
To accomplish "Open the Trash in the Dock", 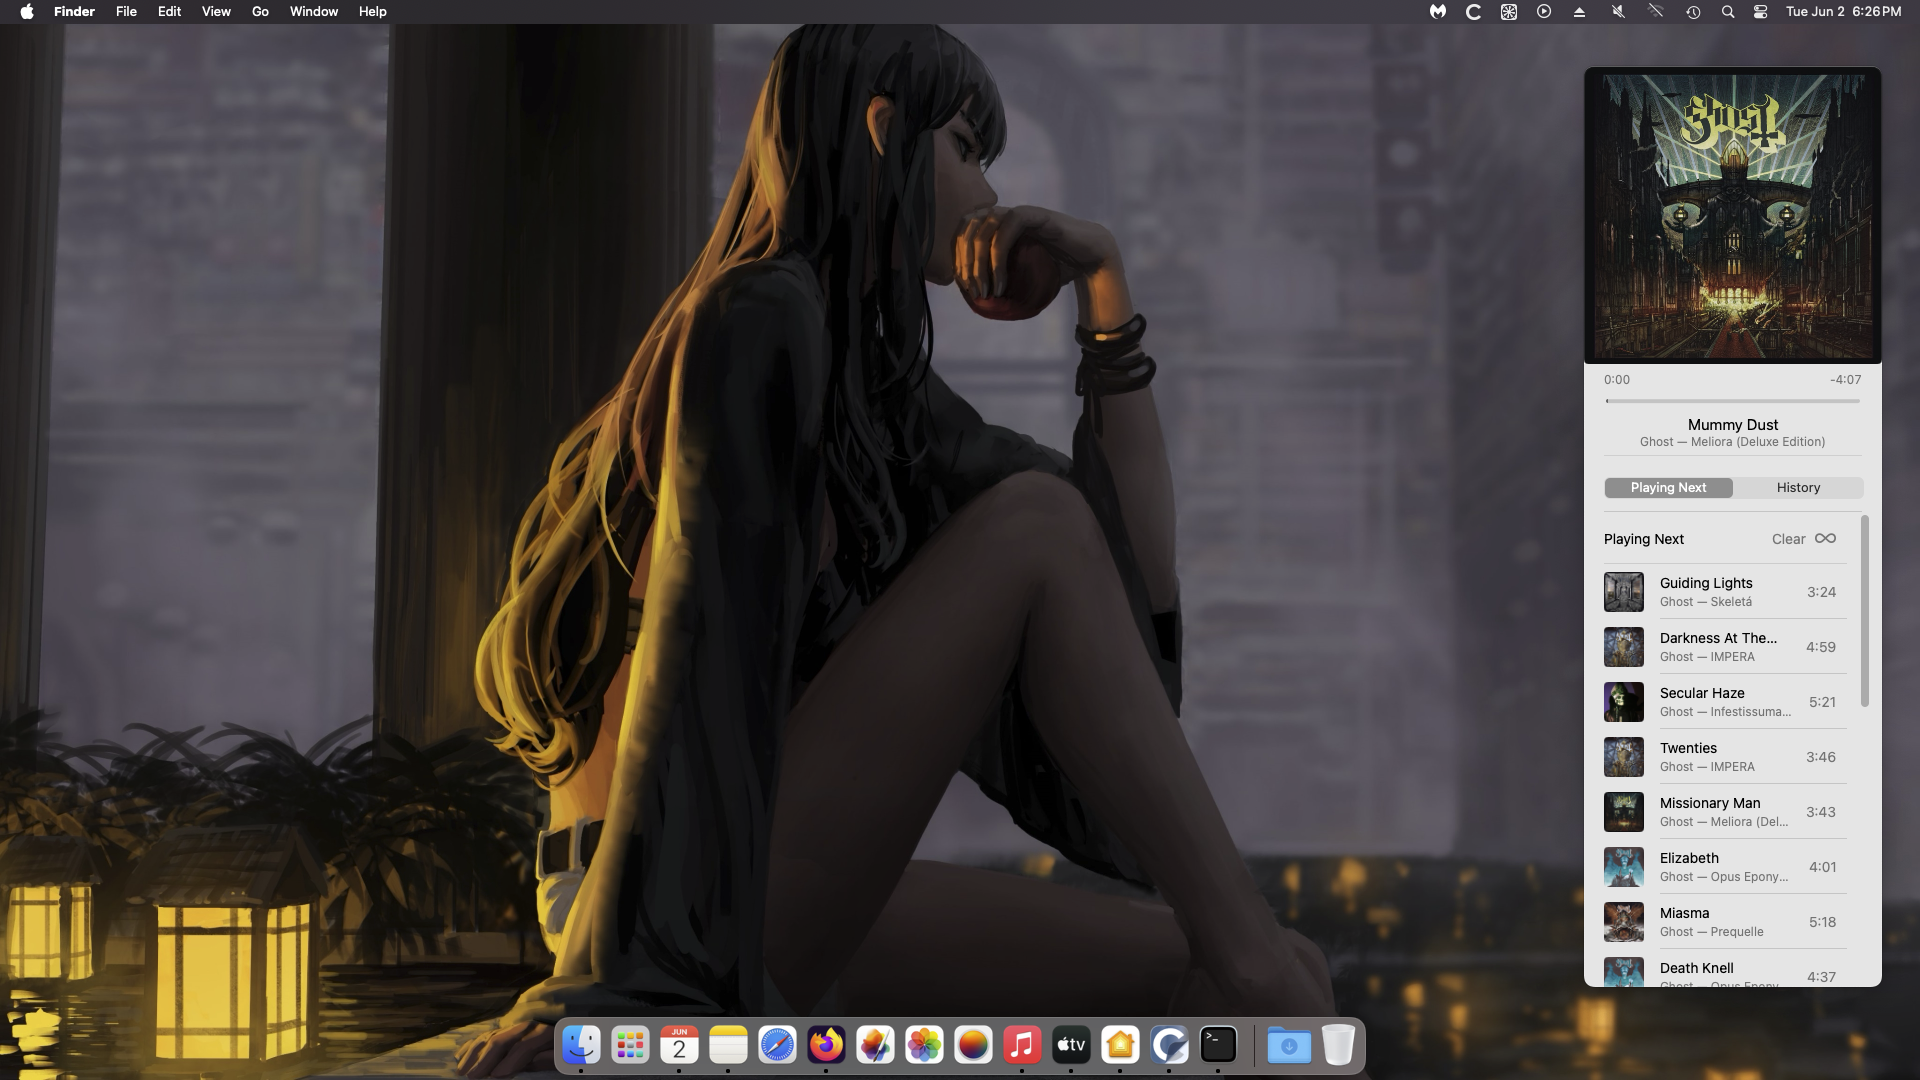I will tap(1338, 1046).
